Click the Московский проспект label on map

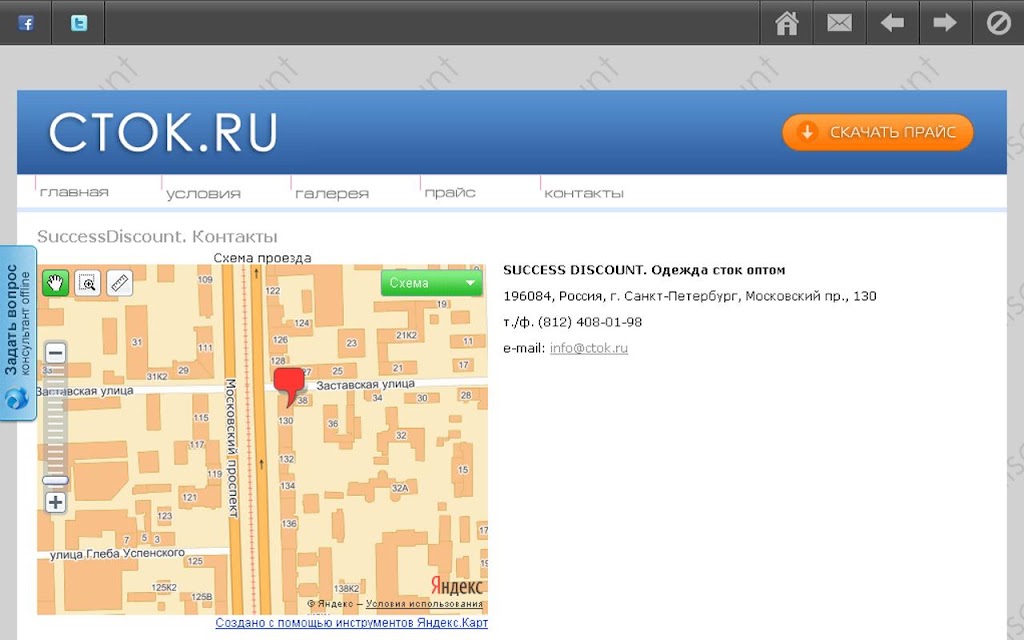tap(231, 448)
